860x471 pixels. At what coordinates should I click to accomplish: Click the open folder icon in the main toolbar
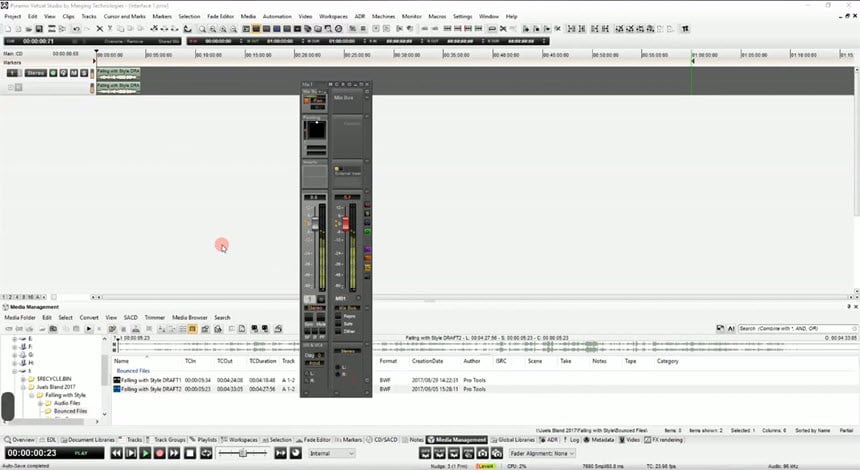point(29,29)
